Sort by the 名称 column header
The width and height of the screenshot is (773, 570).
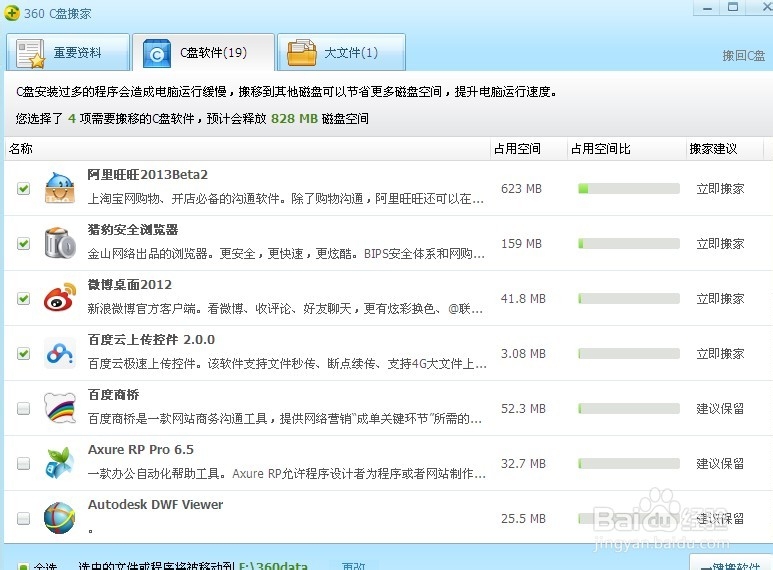click(247, 148)
